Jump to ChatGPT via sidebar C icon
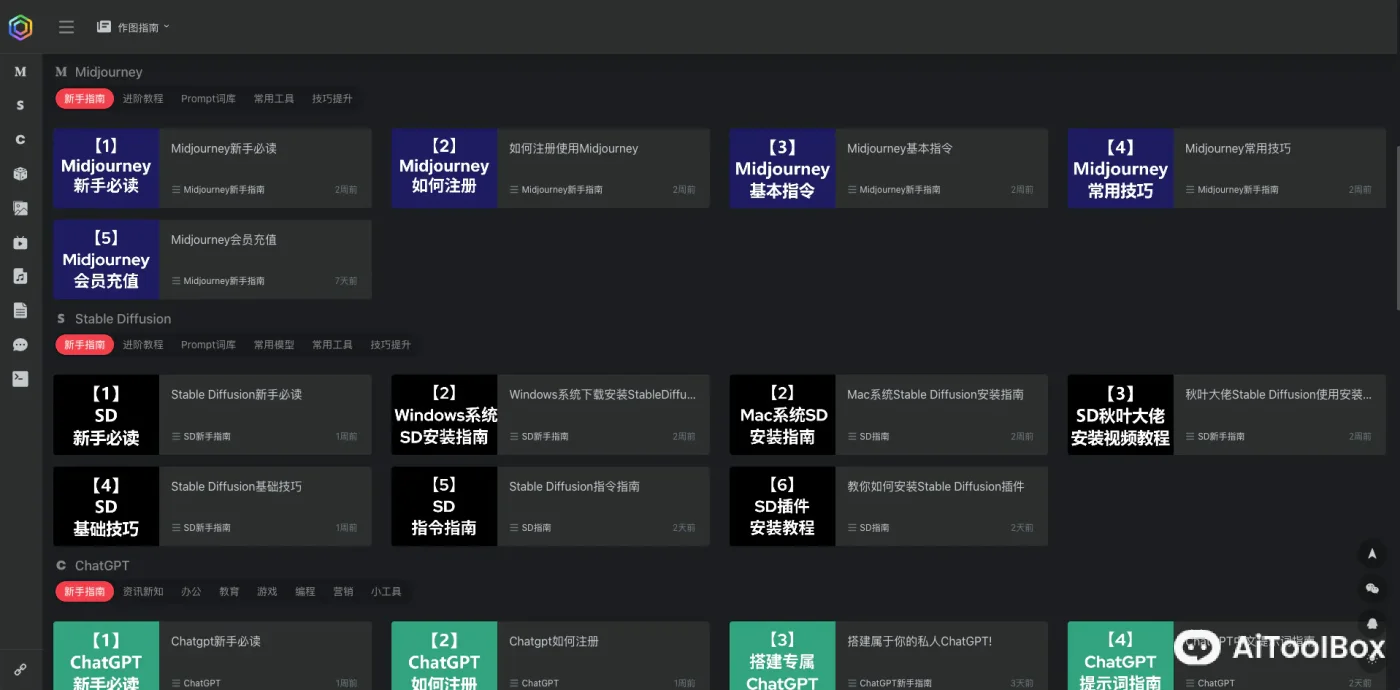The width and height of the screenshot is (1400, 690). [x=20, y=140]
